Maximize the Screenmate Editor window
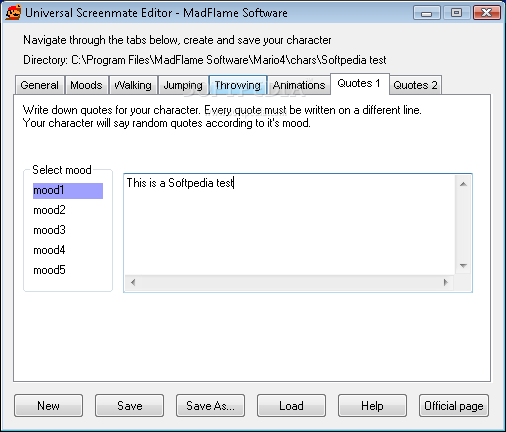This screenshot has width=506, height=432. pyautogui.click(x=457, y=13)
